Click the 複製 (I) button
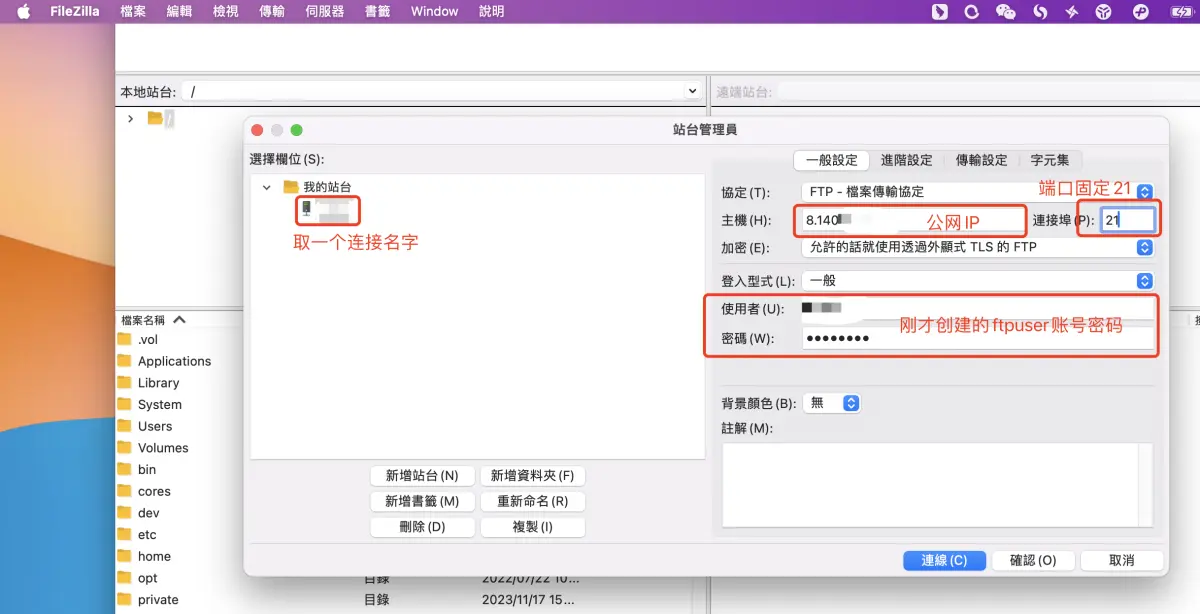This screenshot has height=614, width=1200. pos(532,526)
